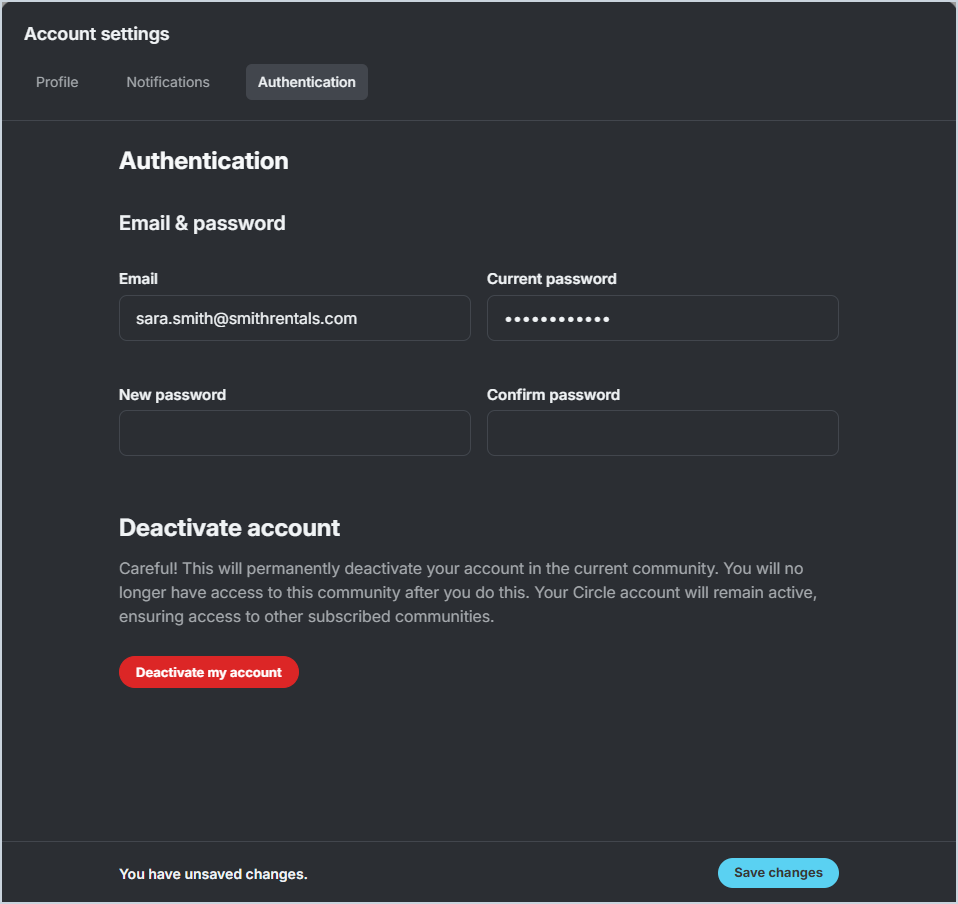
Task: Focus the empty New password field
Action: (294, 433)
